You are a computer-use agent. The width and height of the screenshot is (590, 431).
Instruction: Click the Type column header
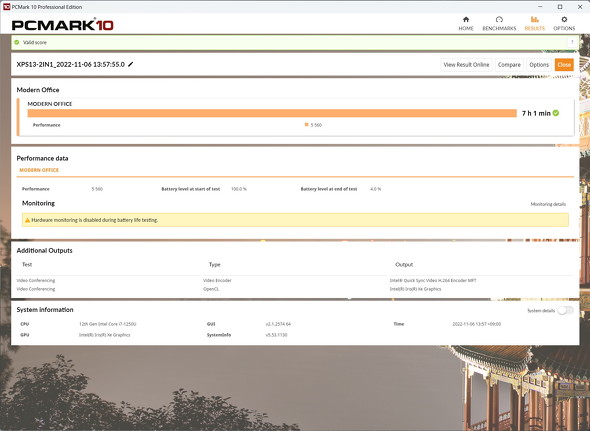[x=214, y=265]
